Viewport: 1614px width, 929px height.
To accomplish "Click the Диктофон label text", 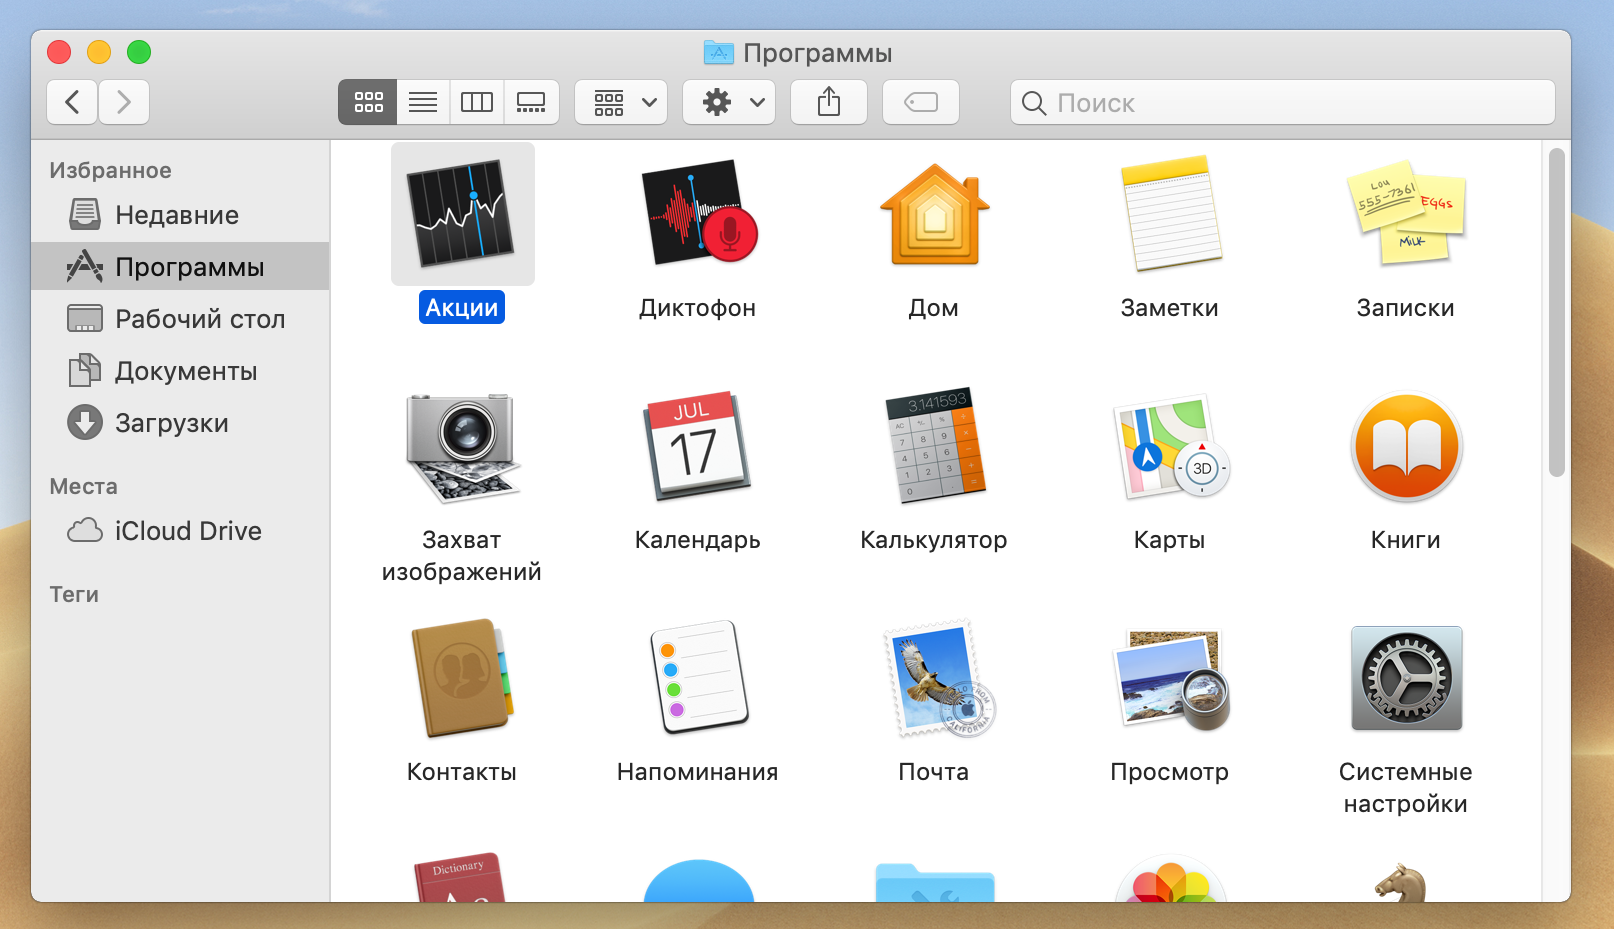I will (698, 307).
